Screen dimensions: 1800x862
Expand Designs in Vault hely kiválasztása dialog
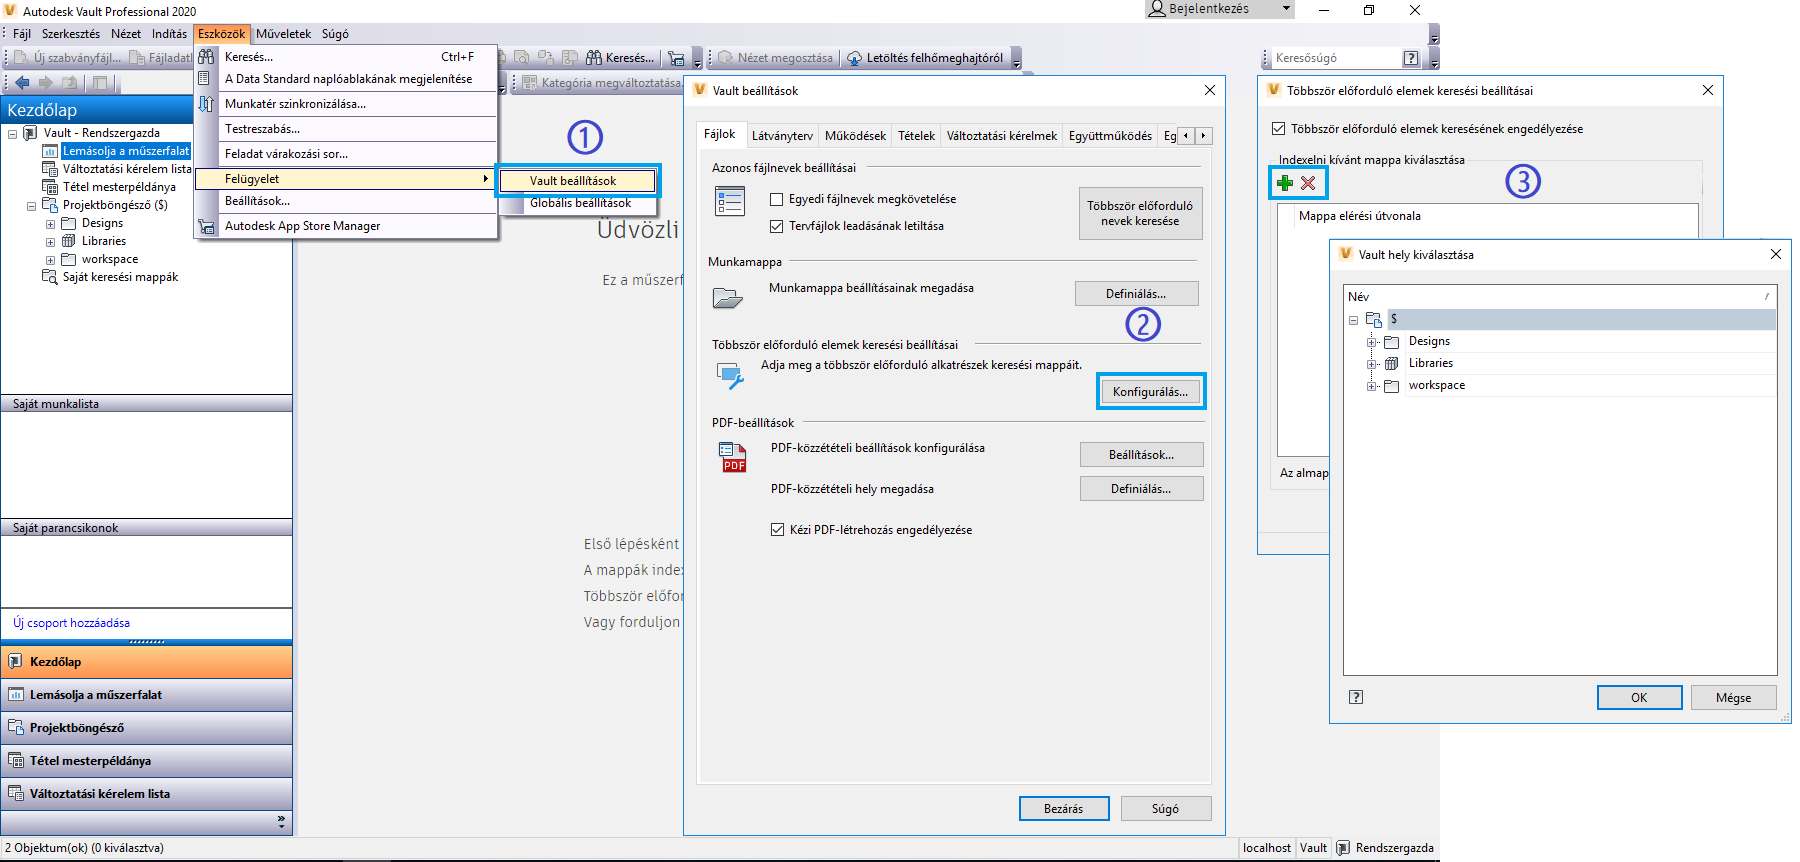pos(1372,342)
